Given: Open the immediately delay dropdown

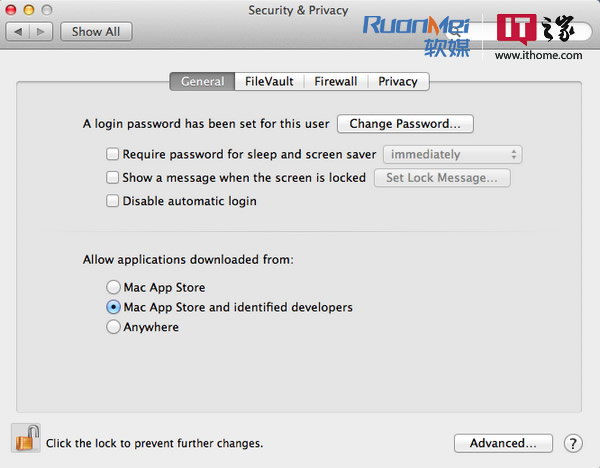Looking at the screenshot, I should pos(453,155).
